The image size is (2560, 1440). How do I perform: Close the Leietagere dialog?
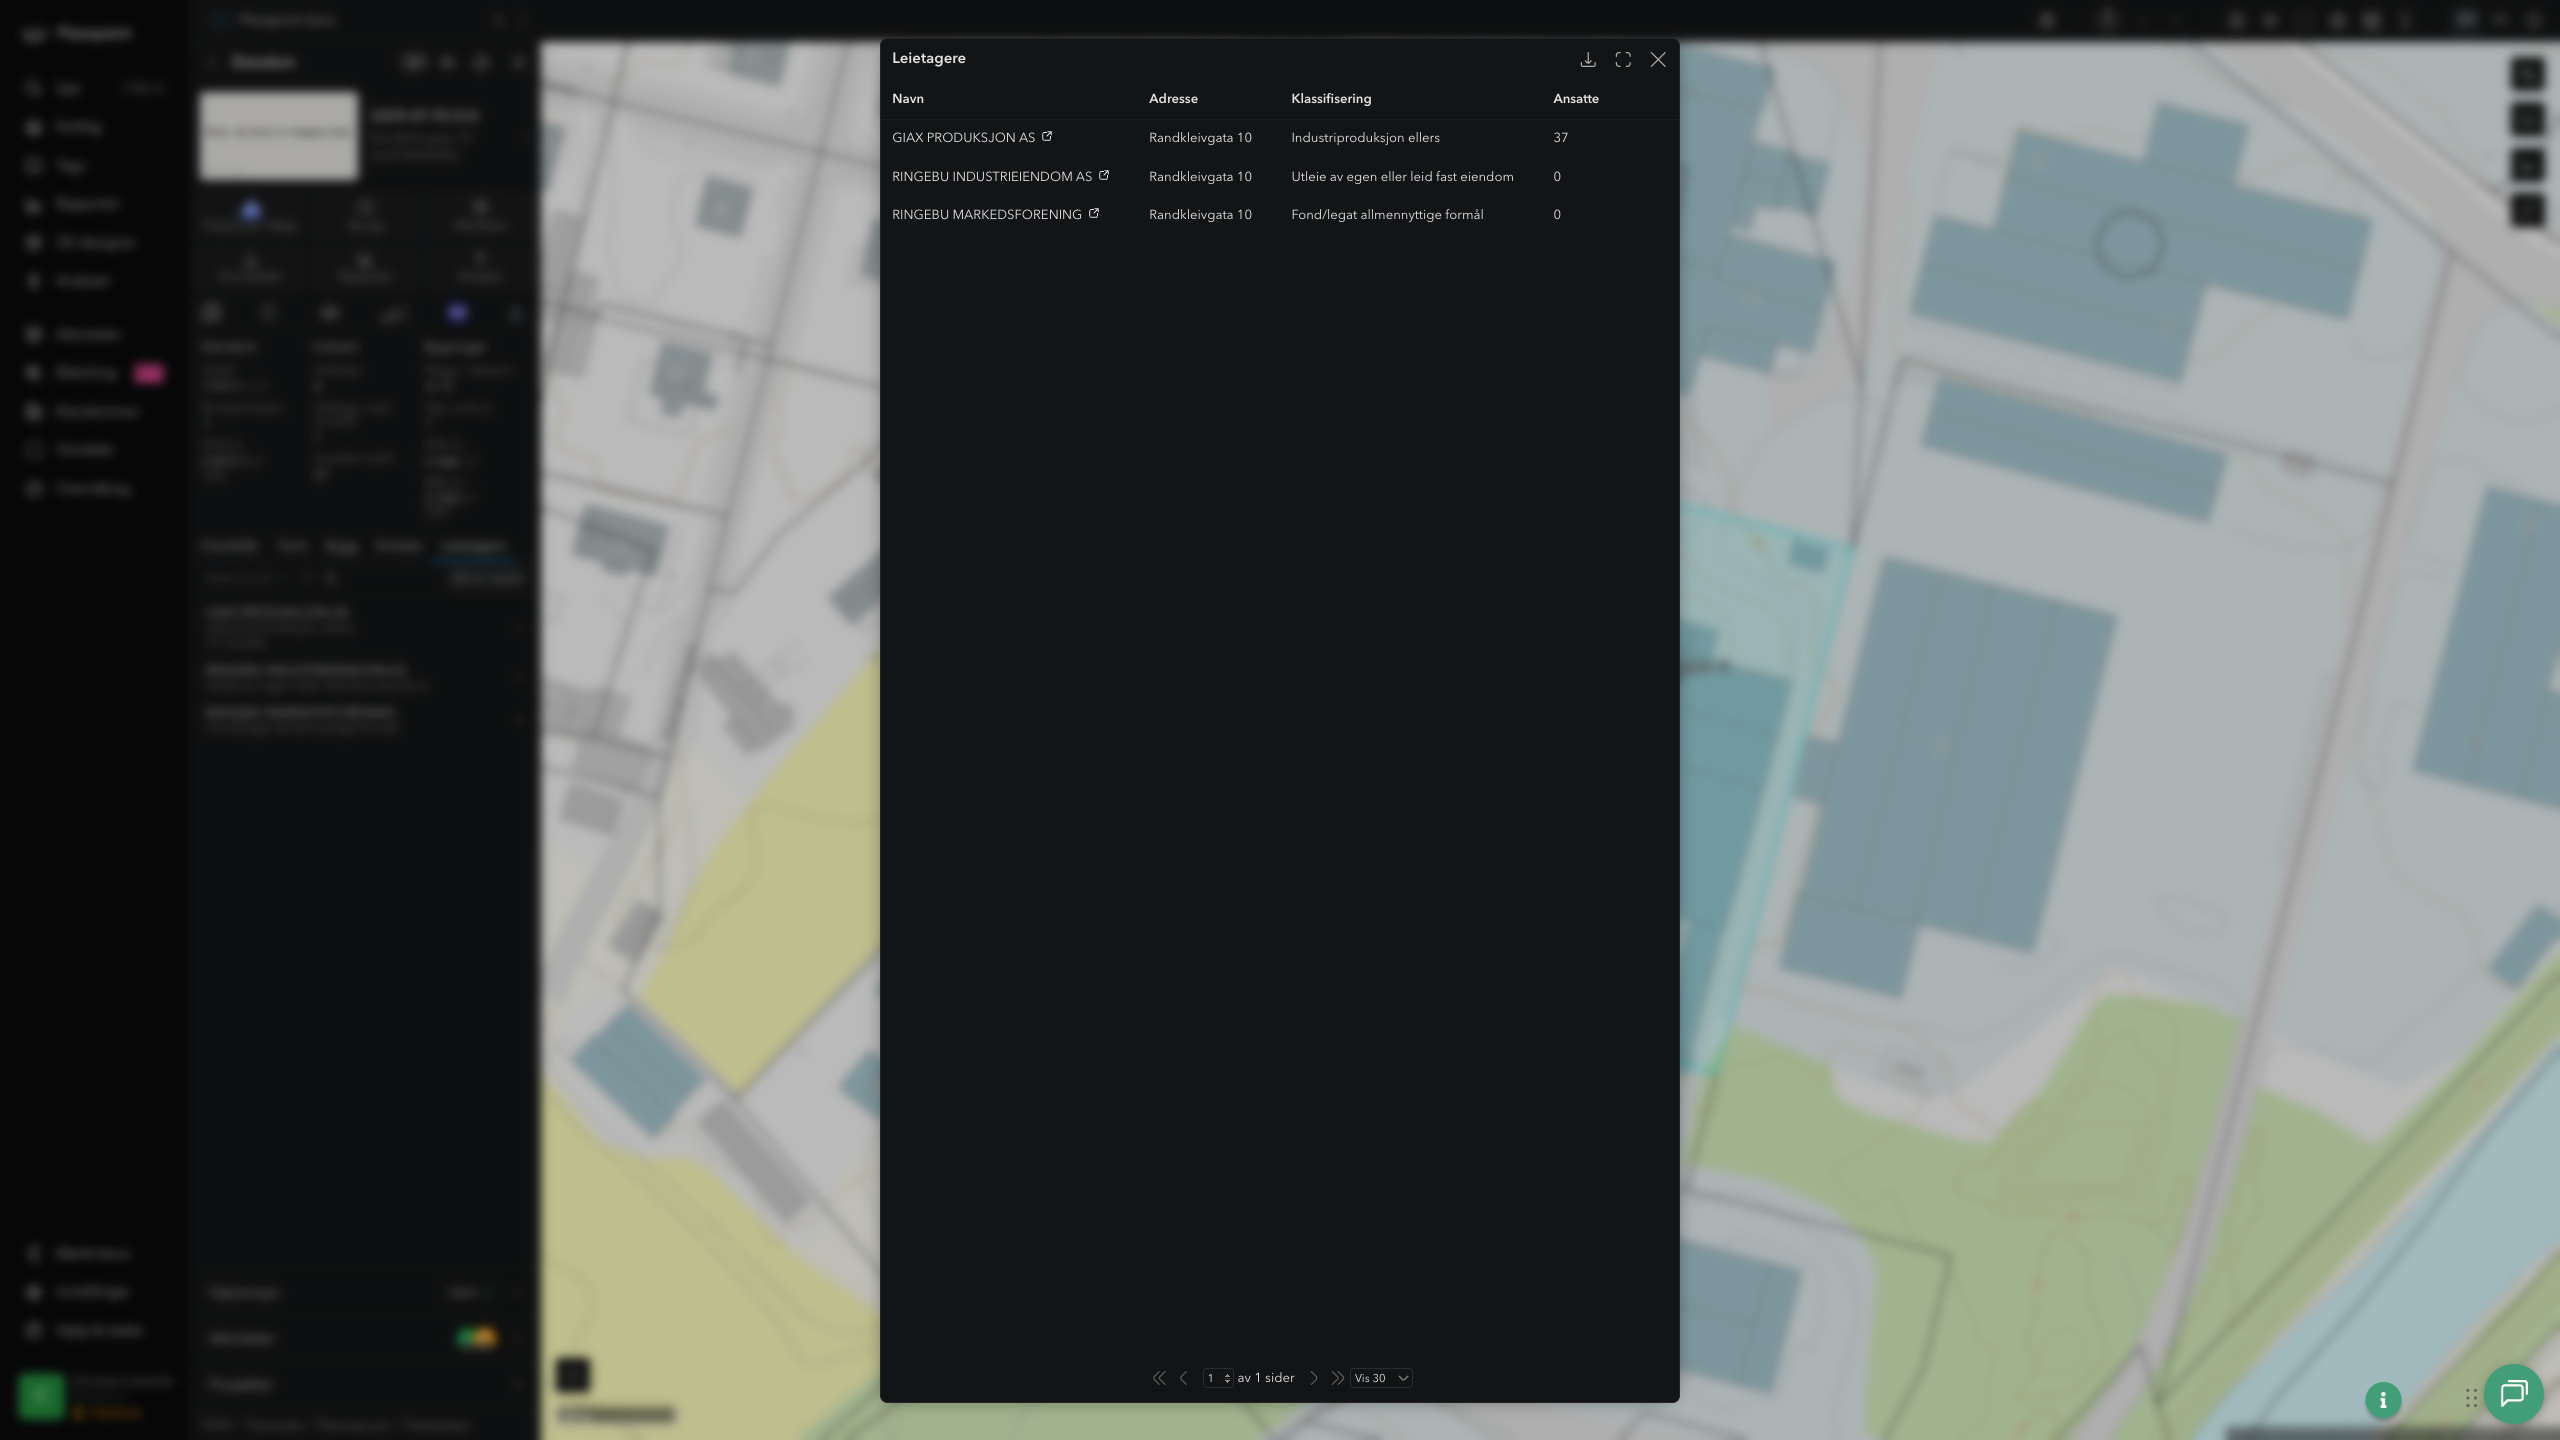1658,60
